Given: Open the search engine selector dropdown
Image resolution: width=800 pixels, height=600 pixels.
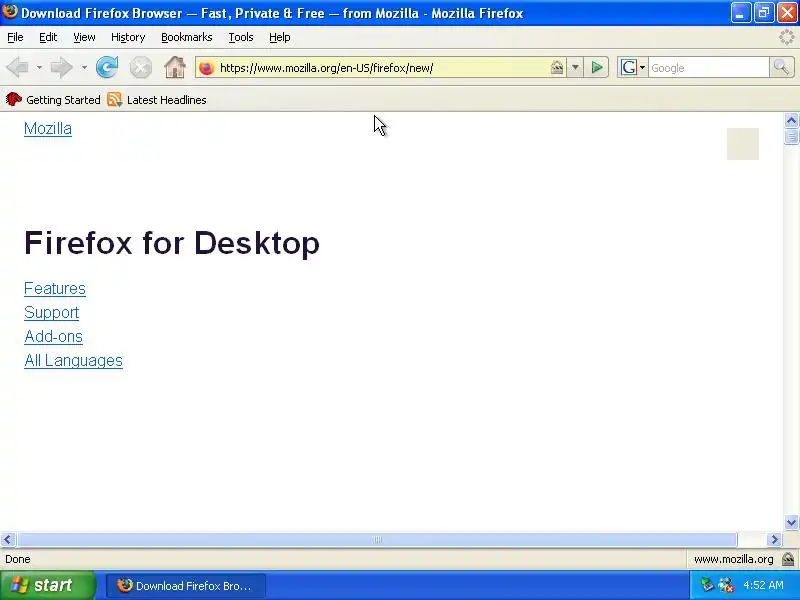Looking at the screenshot, I should coord(633,67).
